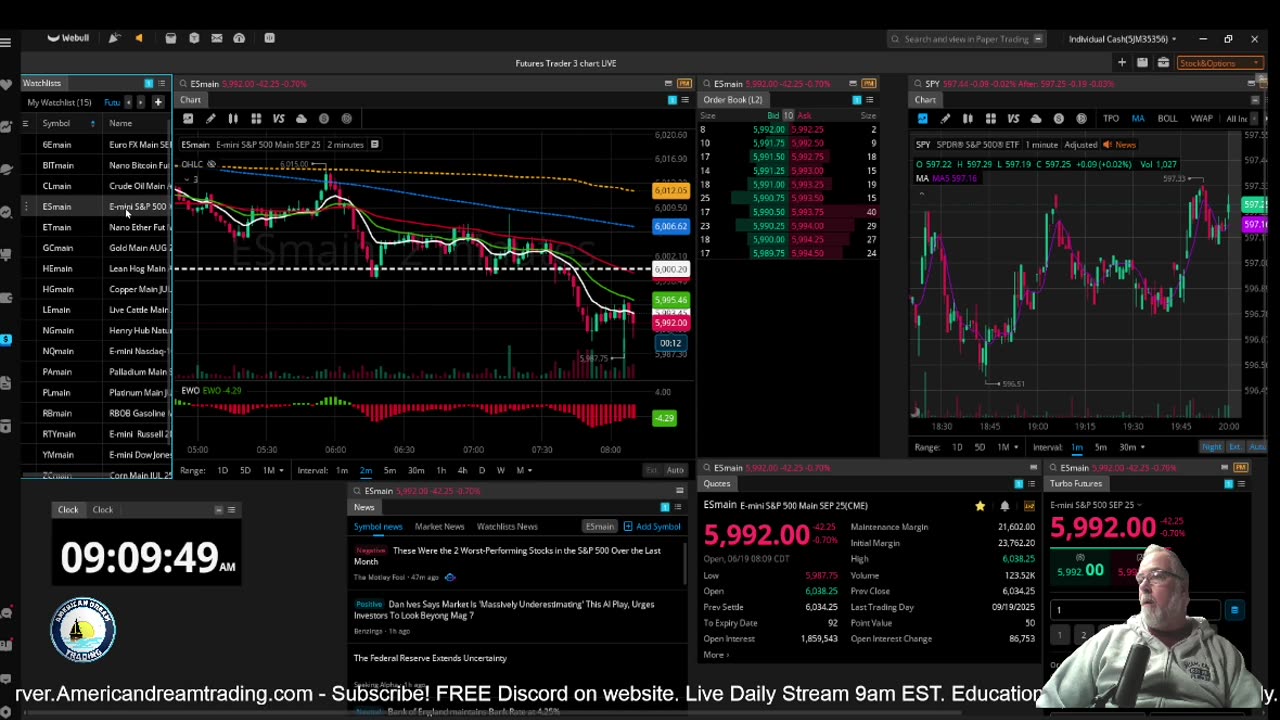Click the dollar circle icon on ESmain chart
This screenshot has width=1280, height=720.
tap(324, 119)
